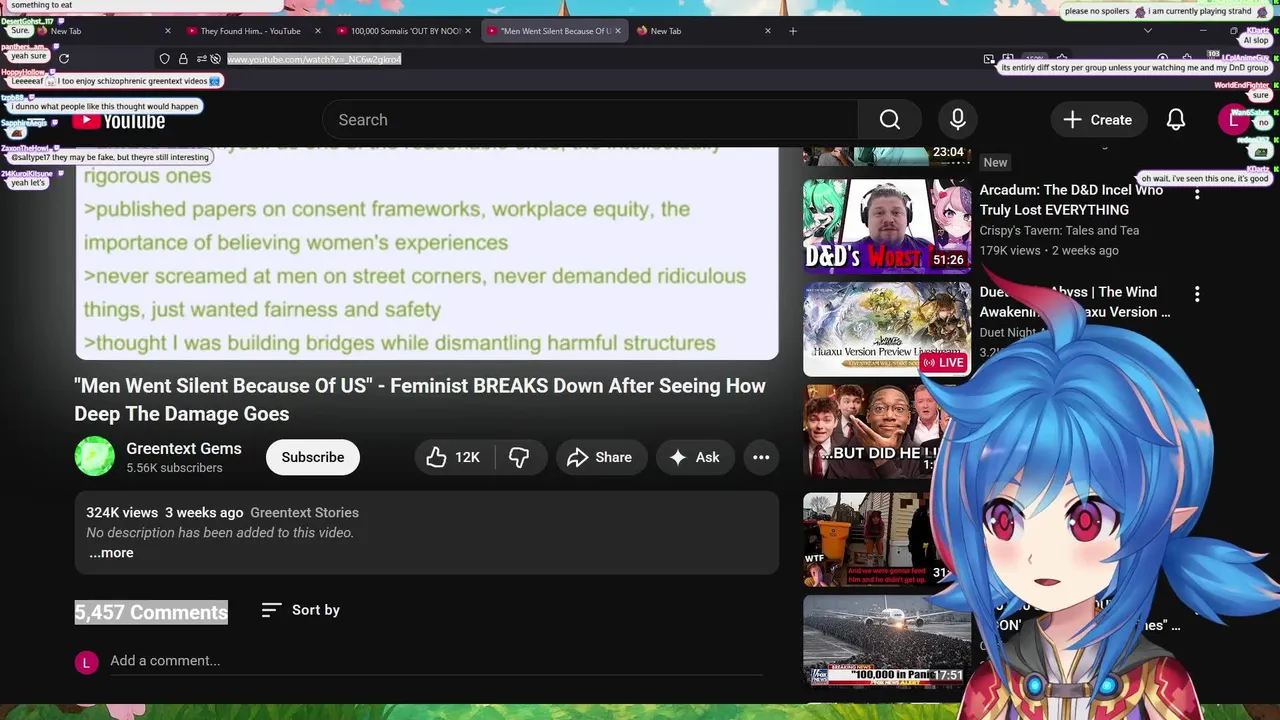Open Arcadum D&D Incel video title
The height and width of the screenshot is (720, 1280).
(1071, 200)
